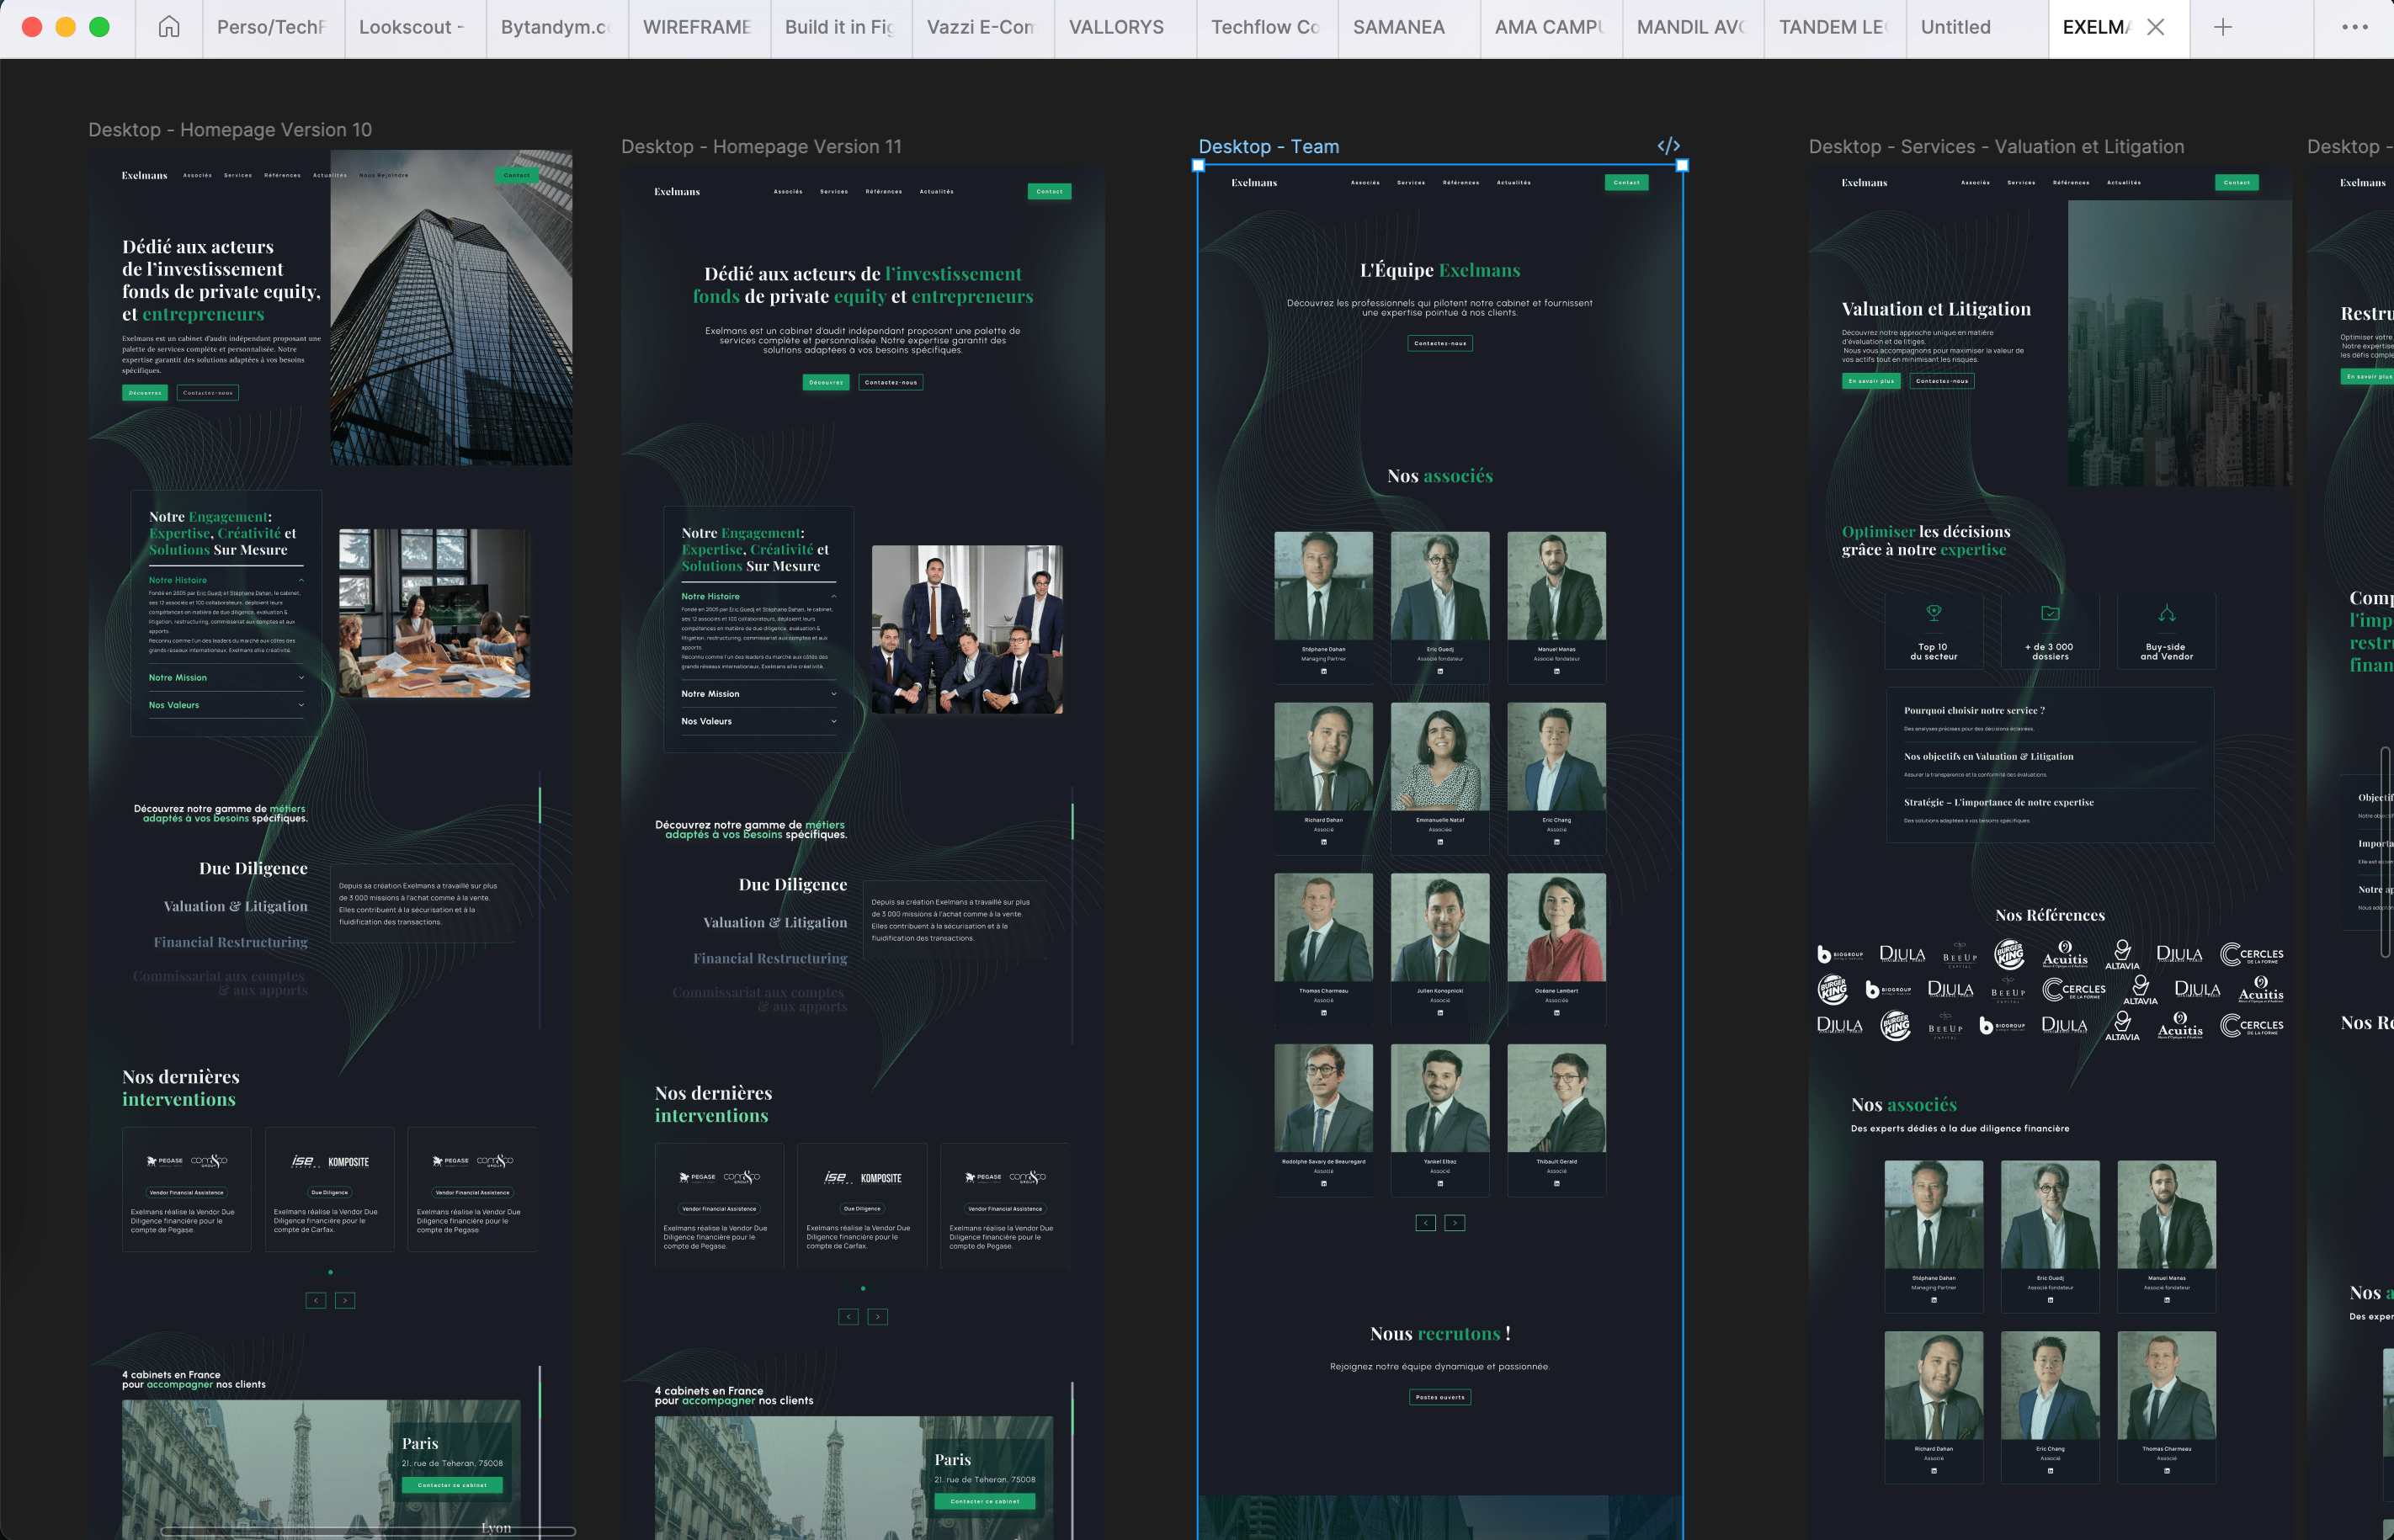Click the Postes ouverts button
This screenshot has width=2394, height=1540.
click(1440, 1397)
